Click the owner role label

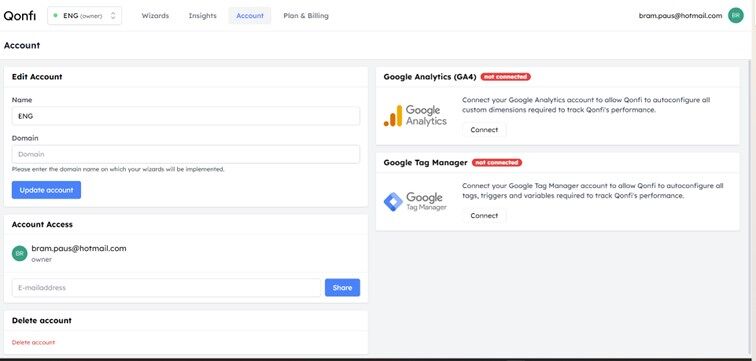coord(41,259)
